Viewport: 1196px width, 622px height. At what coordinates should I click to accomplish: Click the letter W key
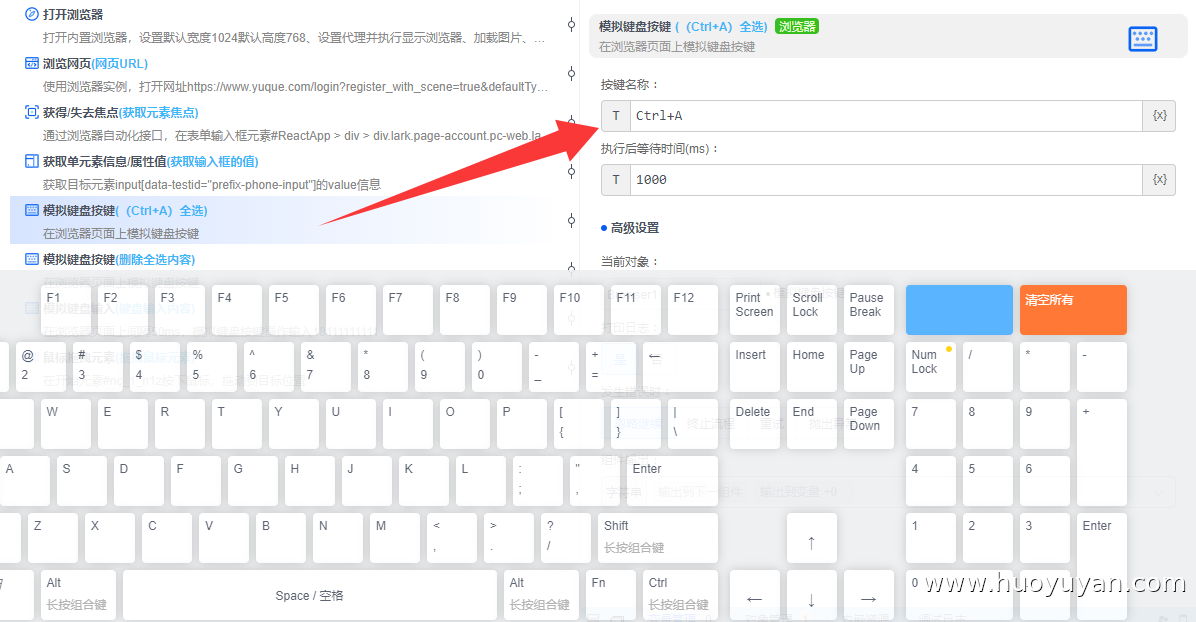[x=66, y=424]
